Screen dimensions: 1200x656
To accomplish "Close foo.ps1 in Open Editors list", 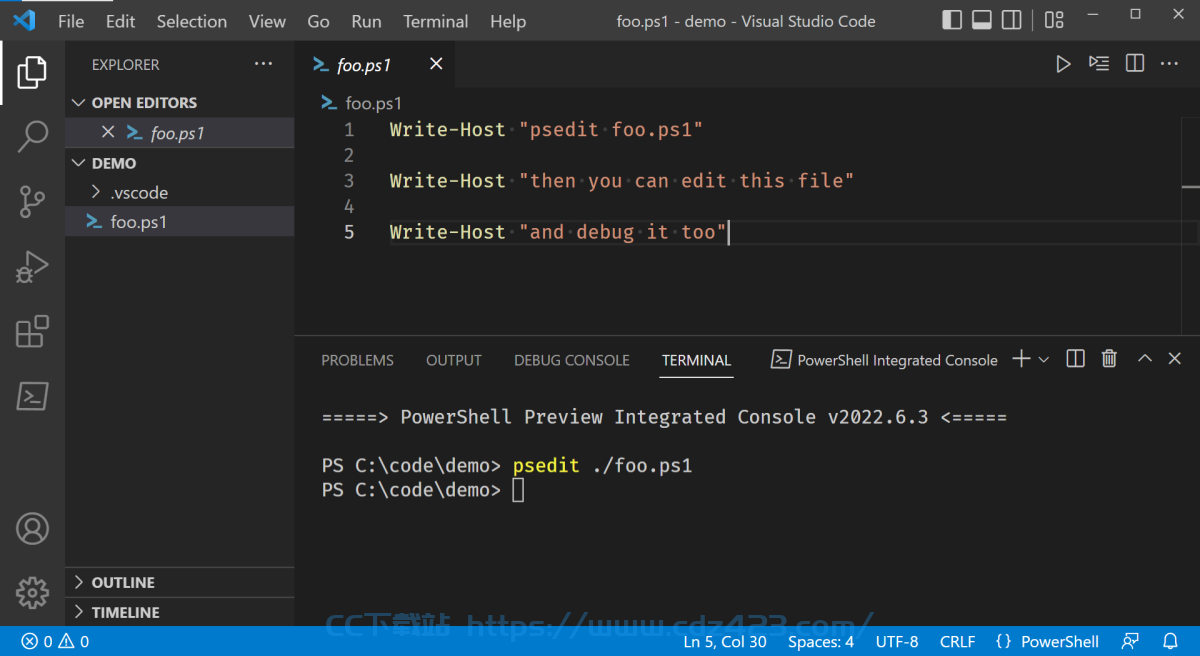I will (108, 132).
